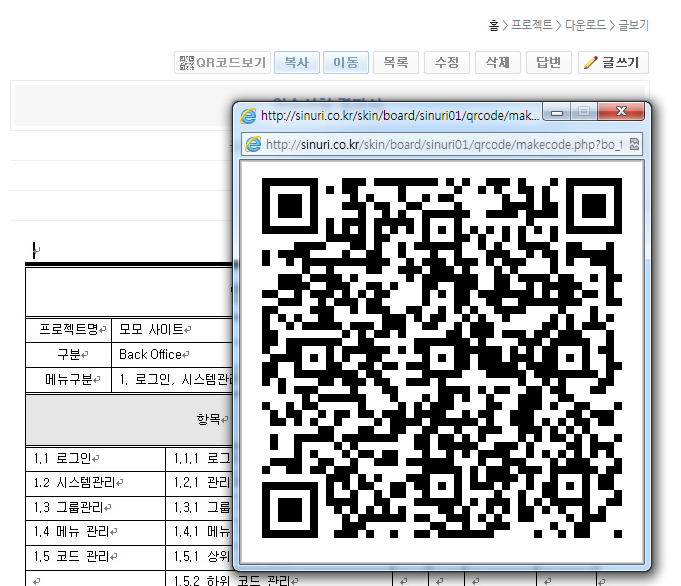Click the IE icon in popup title bar
Viewport: 681px width, 586px height.
pyautogui.click(x=248, y=115)
